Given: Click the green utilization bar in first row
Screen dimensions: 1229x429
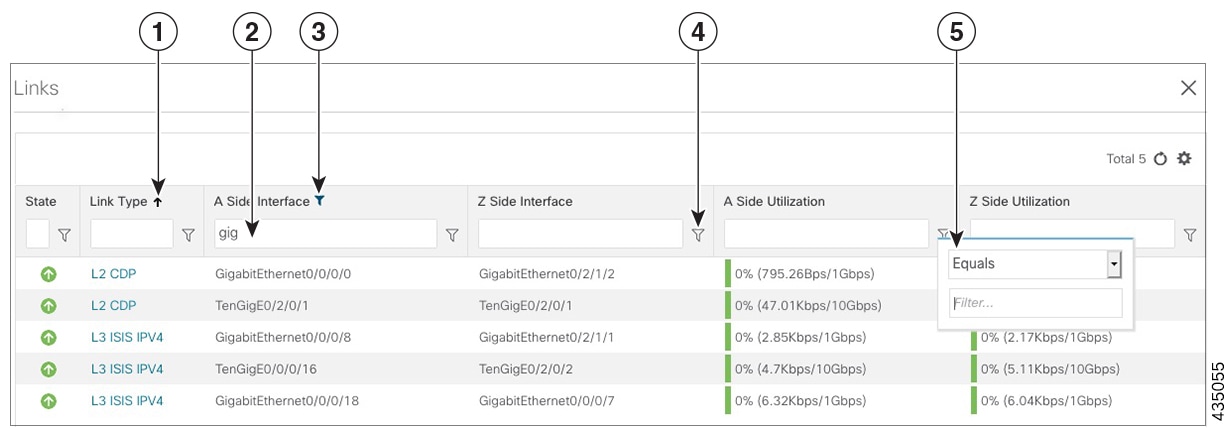Looking at the screenshot, I should pos(728,274).
